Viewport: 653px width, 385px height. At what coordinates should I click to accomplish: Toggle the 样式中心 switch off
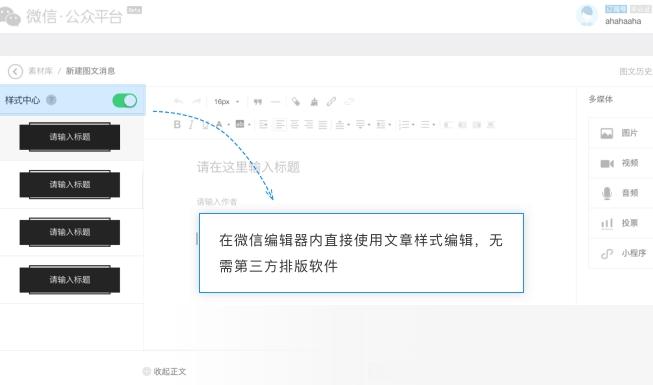click(125, 100)
